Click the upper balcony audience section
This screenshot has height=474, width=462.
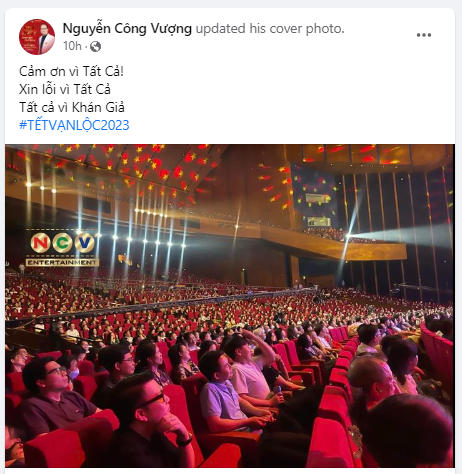[320, 232]
